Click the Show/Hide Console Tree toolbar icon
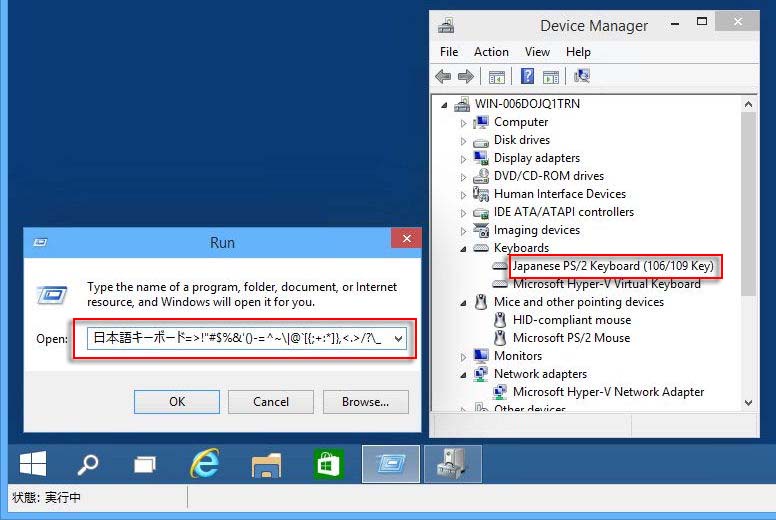Viewport: 776px width, 520px height. [496, 77]
